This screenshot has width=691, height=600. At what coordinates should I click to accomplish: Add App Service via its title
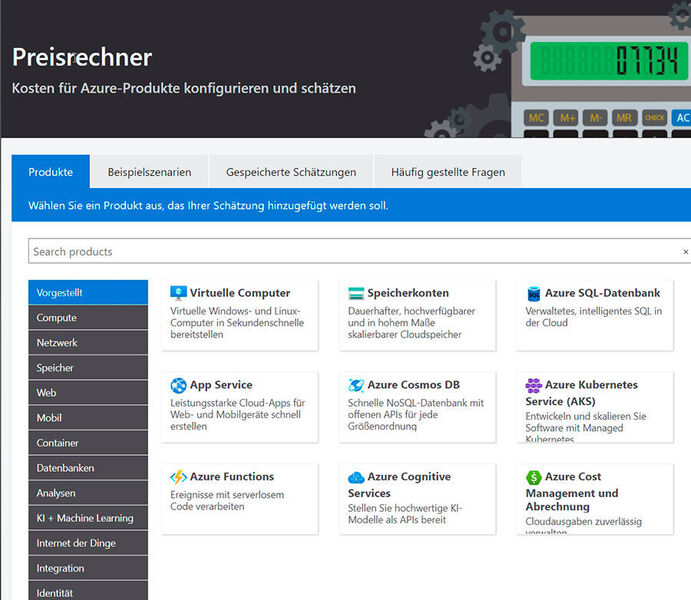pyautogui.click(x=221, y=385)
